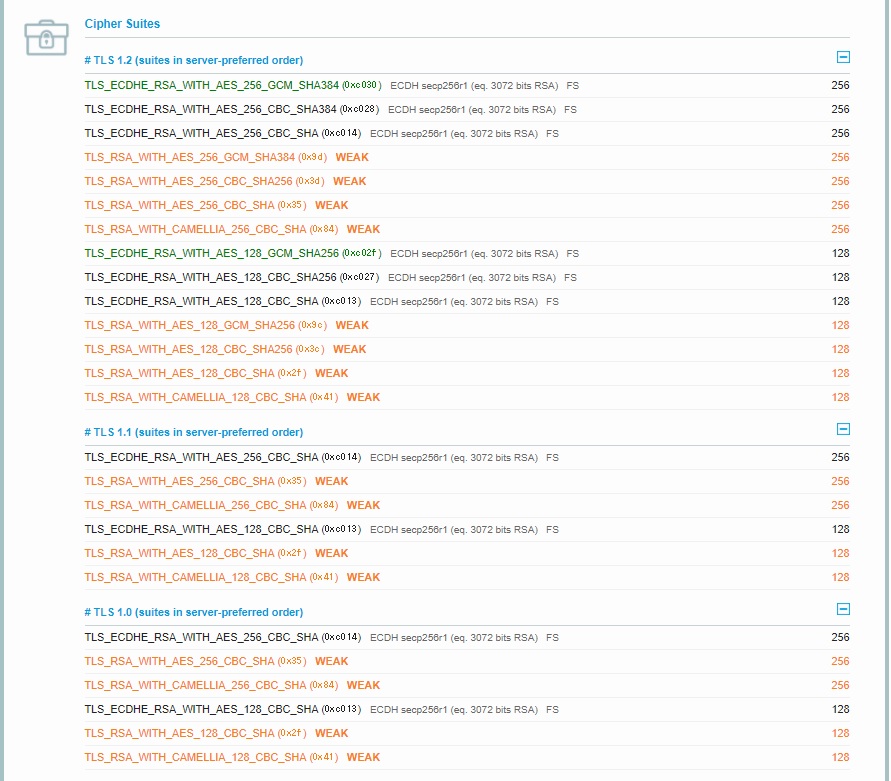Click the (0xc02f) hex code
Viewport: 891px width, 781px height.
pyautogui.click(x=361, y=253)
